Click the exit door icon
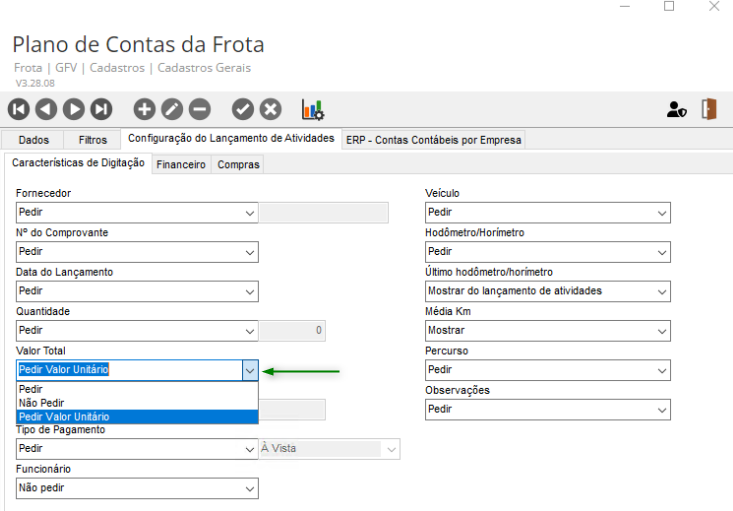The image size is (733, 511). pyautogui.click(x=710, y=109)
